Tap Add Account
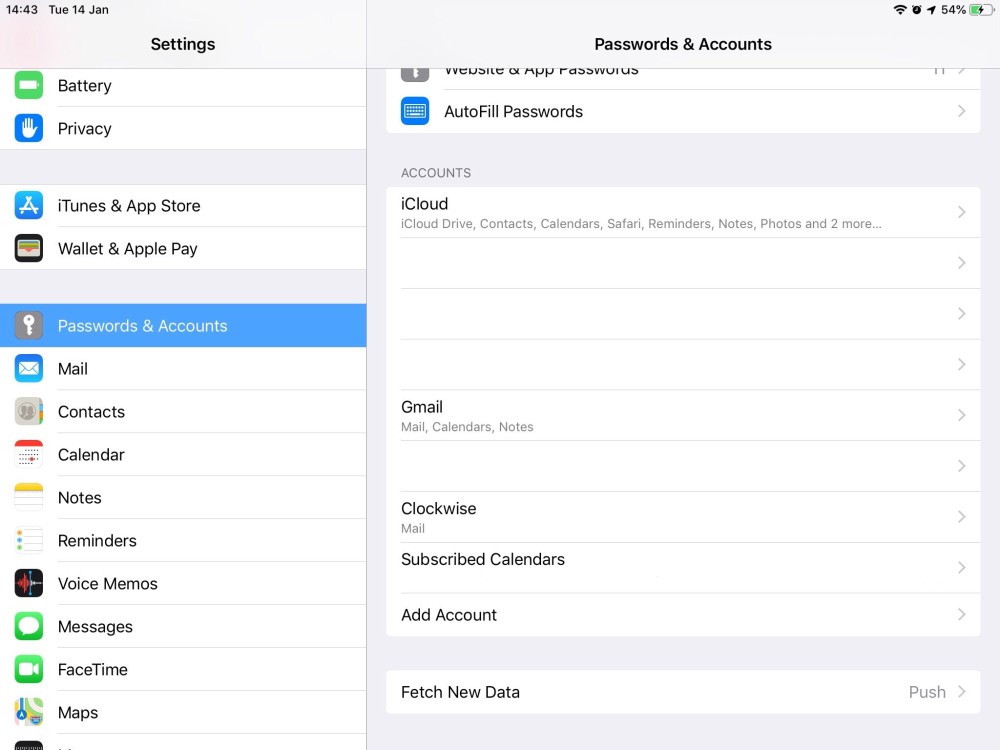The height and width of the screenshot is (750, 1000). 683,614
